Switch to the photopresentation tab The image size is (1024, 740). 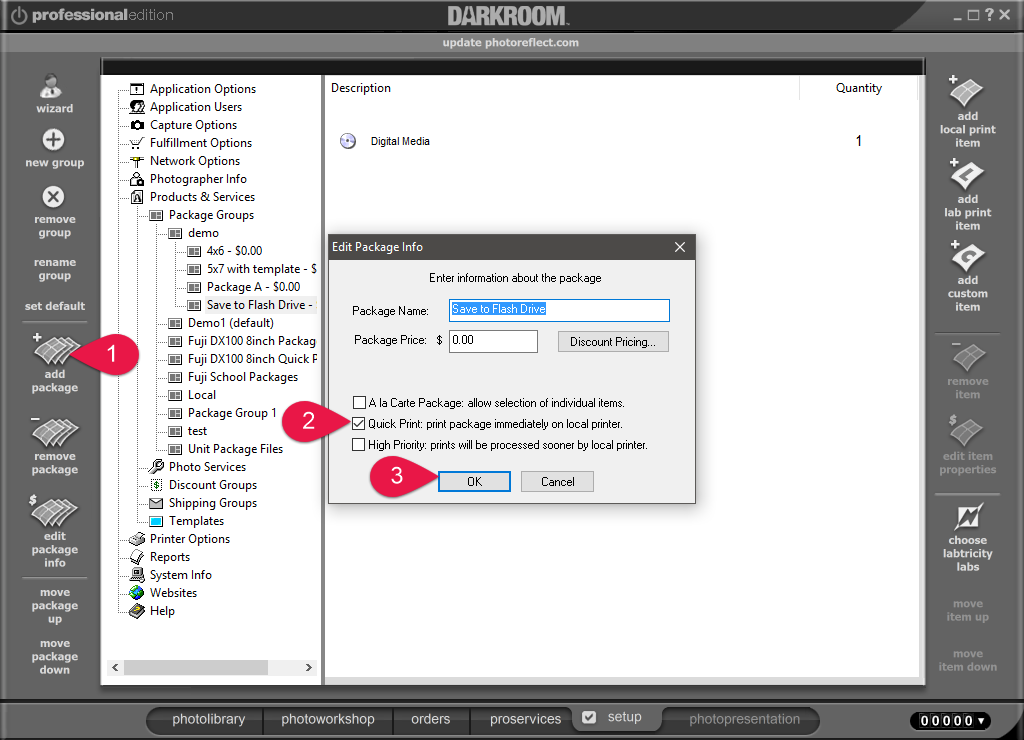click(x=744, y=719)
